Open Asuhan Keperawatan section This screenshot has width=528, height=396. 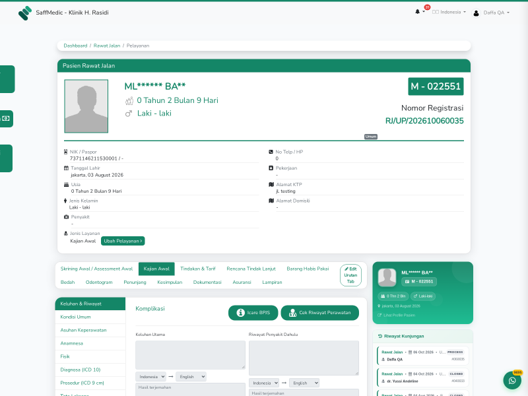pyautogui.click(x=90, y=330)
